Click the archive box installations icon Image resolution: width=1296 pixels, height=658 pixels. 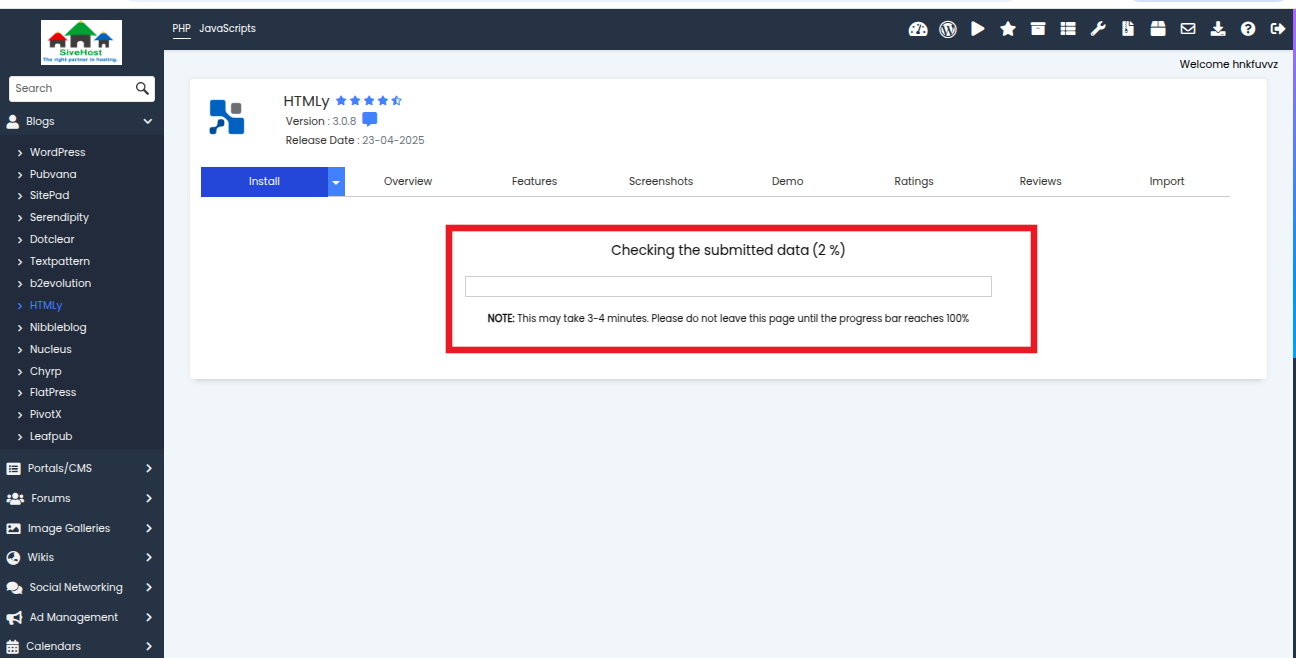(1038, 29)
